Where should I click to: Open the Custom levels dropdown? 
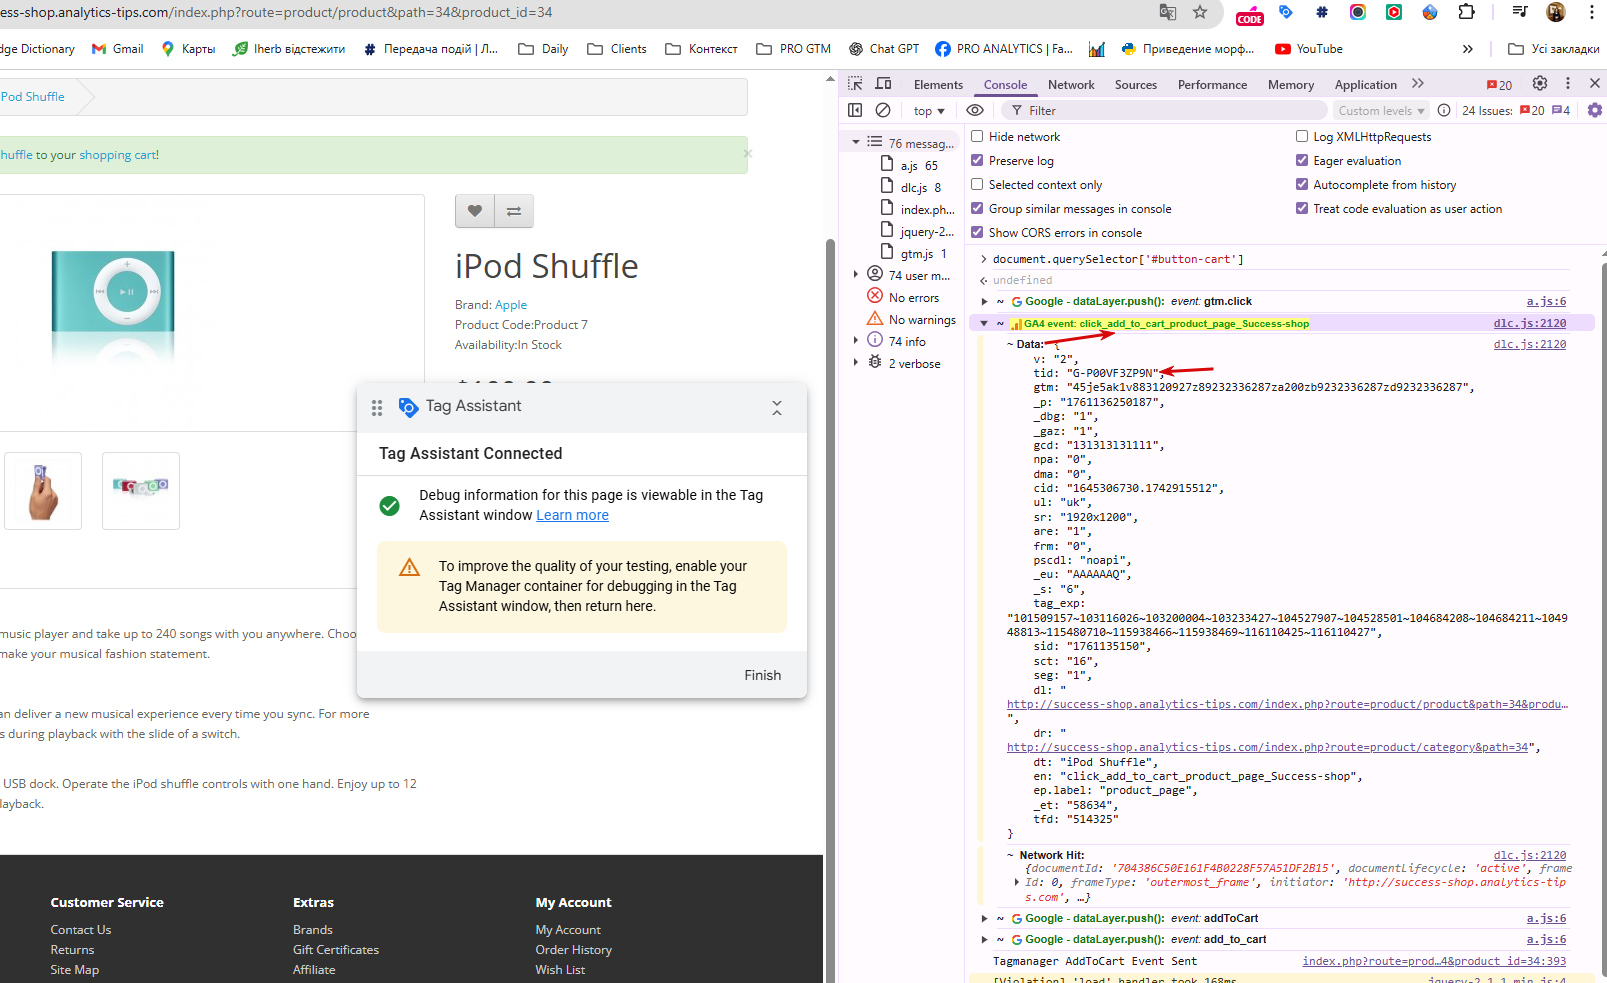1381,111
